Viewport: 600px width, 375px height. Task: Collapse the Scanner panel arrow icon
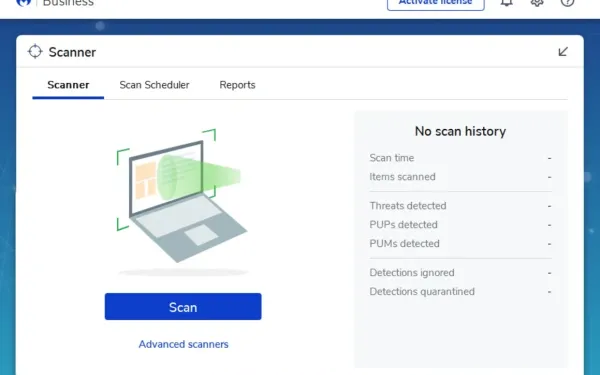[563, 52]
